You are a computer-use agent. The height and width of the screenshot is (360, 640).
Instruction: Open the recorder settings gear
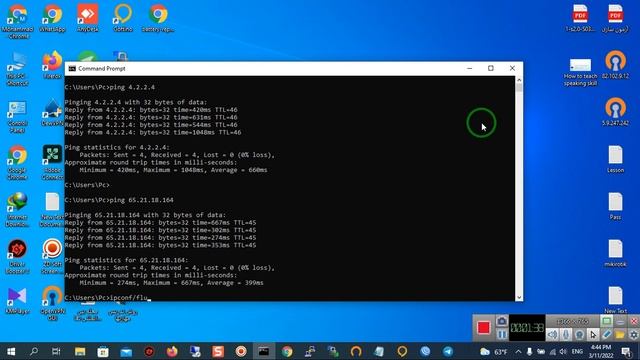(633, 335)
